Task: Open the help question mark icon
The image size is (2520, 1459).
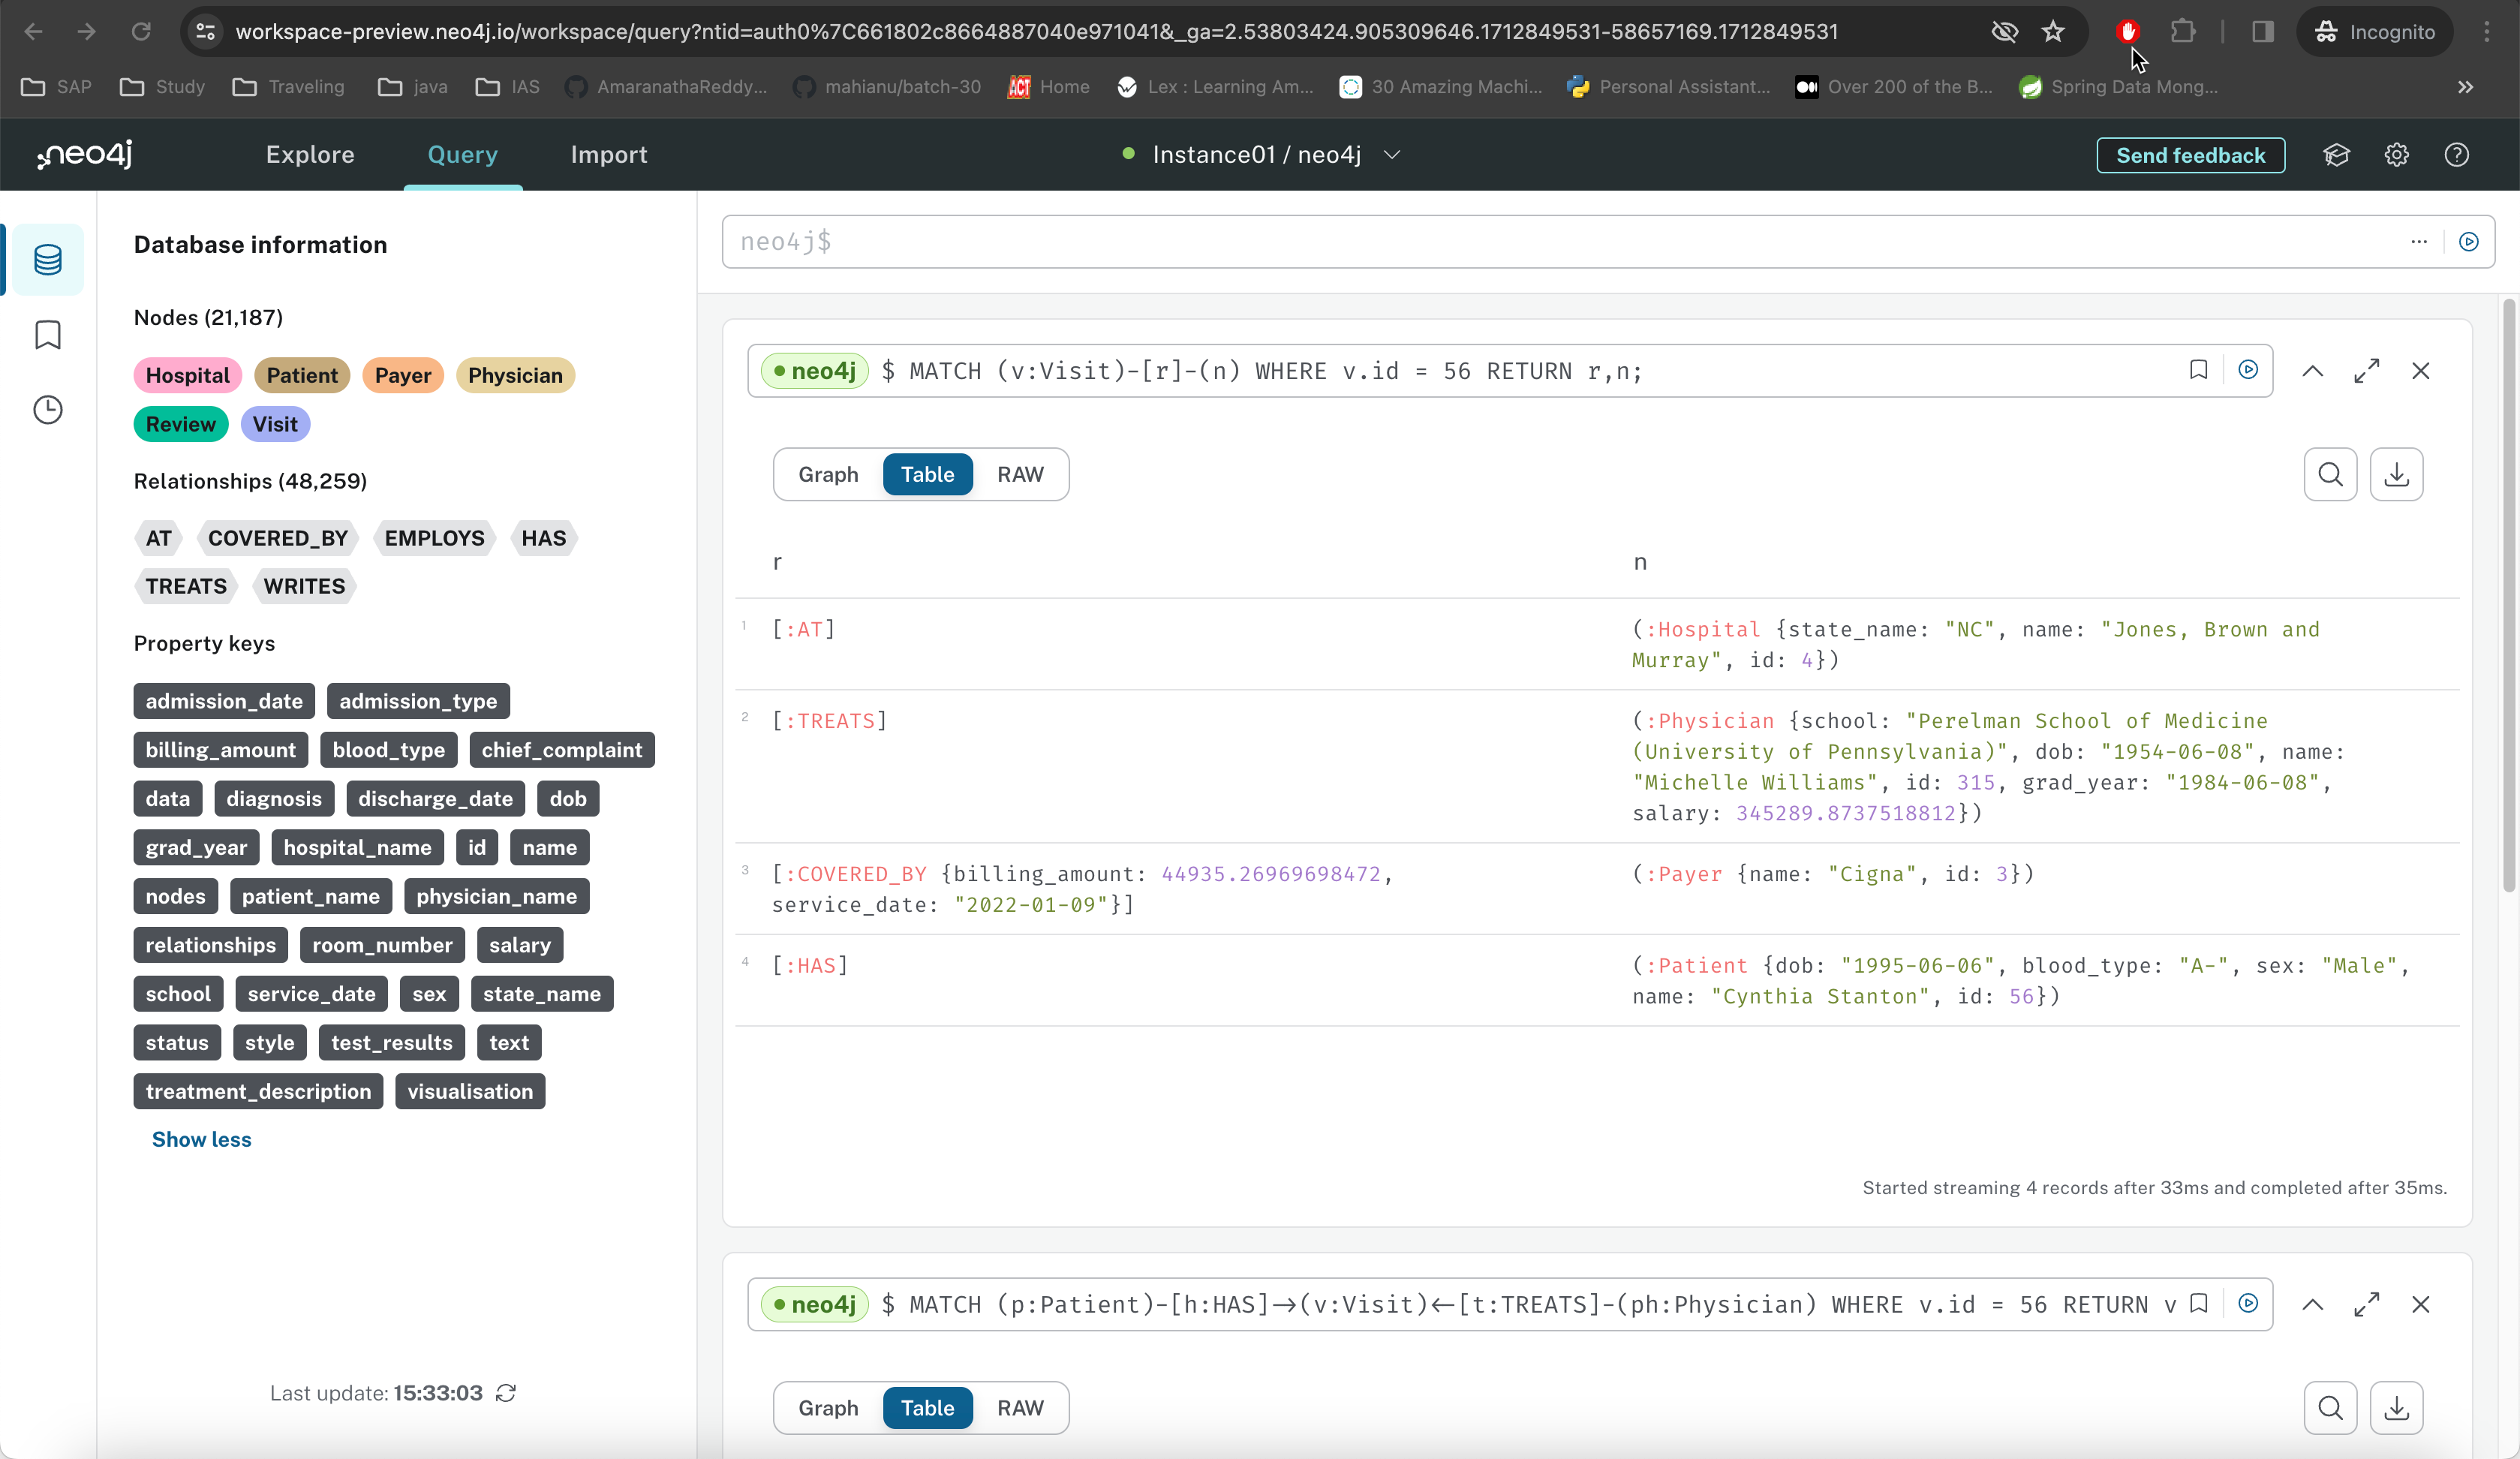Action: [2457, 155]
